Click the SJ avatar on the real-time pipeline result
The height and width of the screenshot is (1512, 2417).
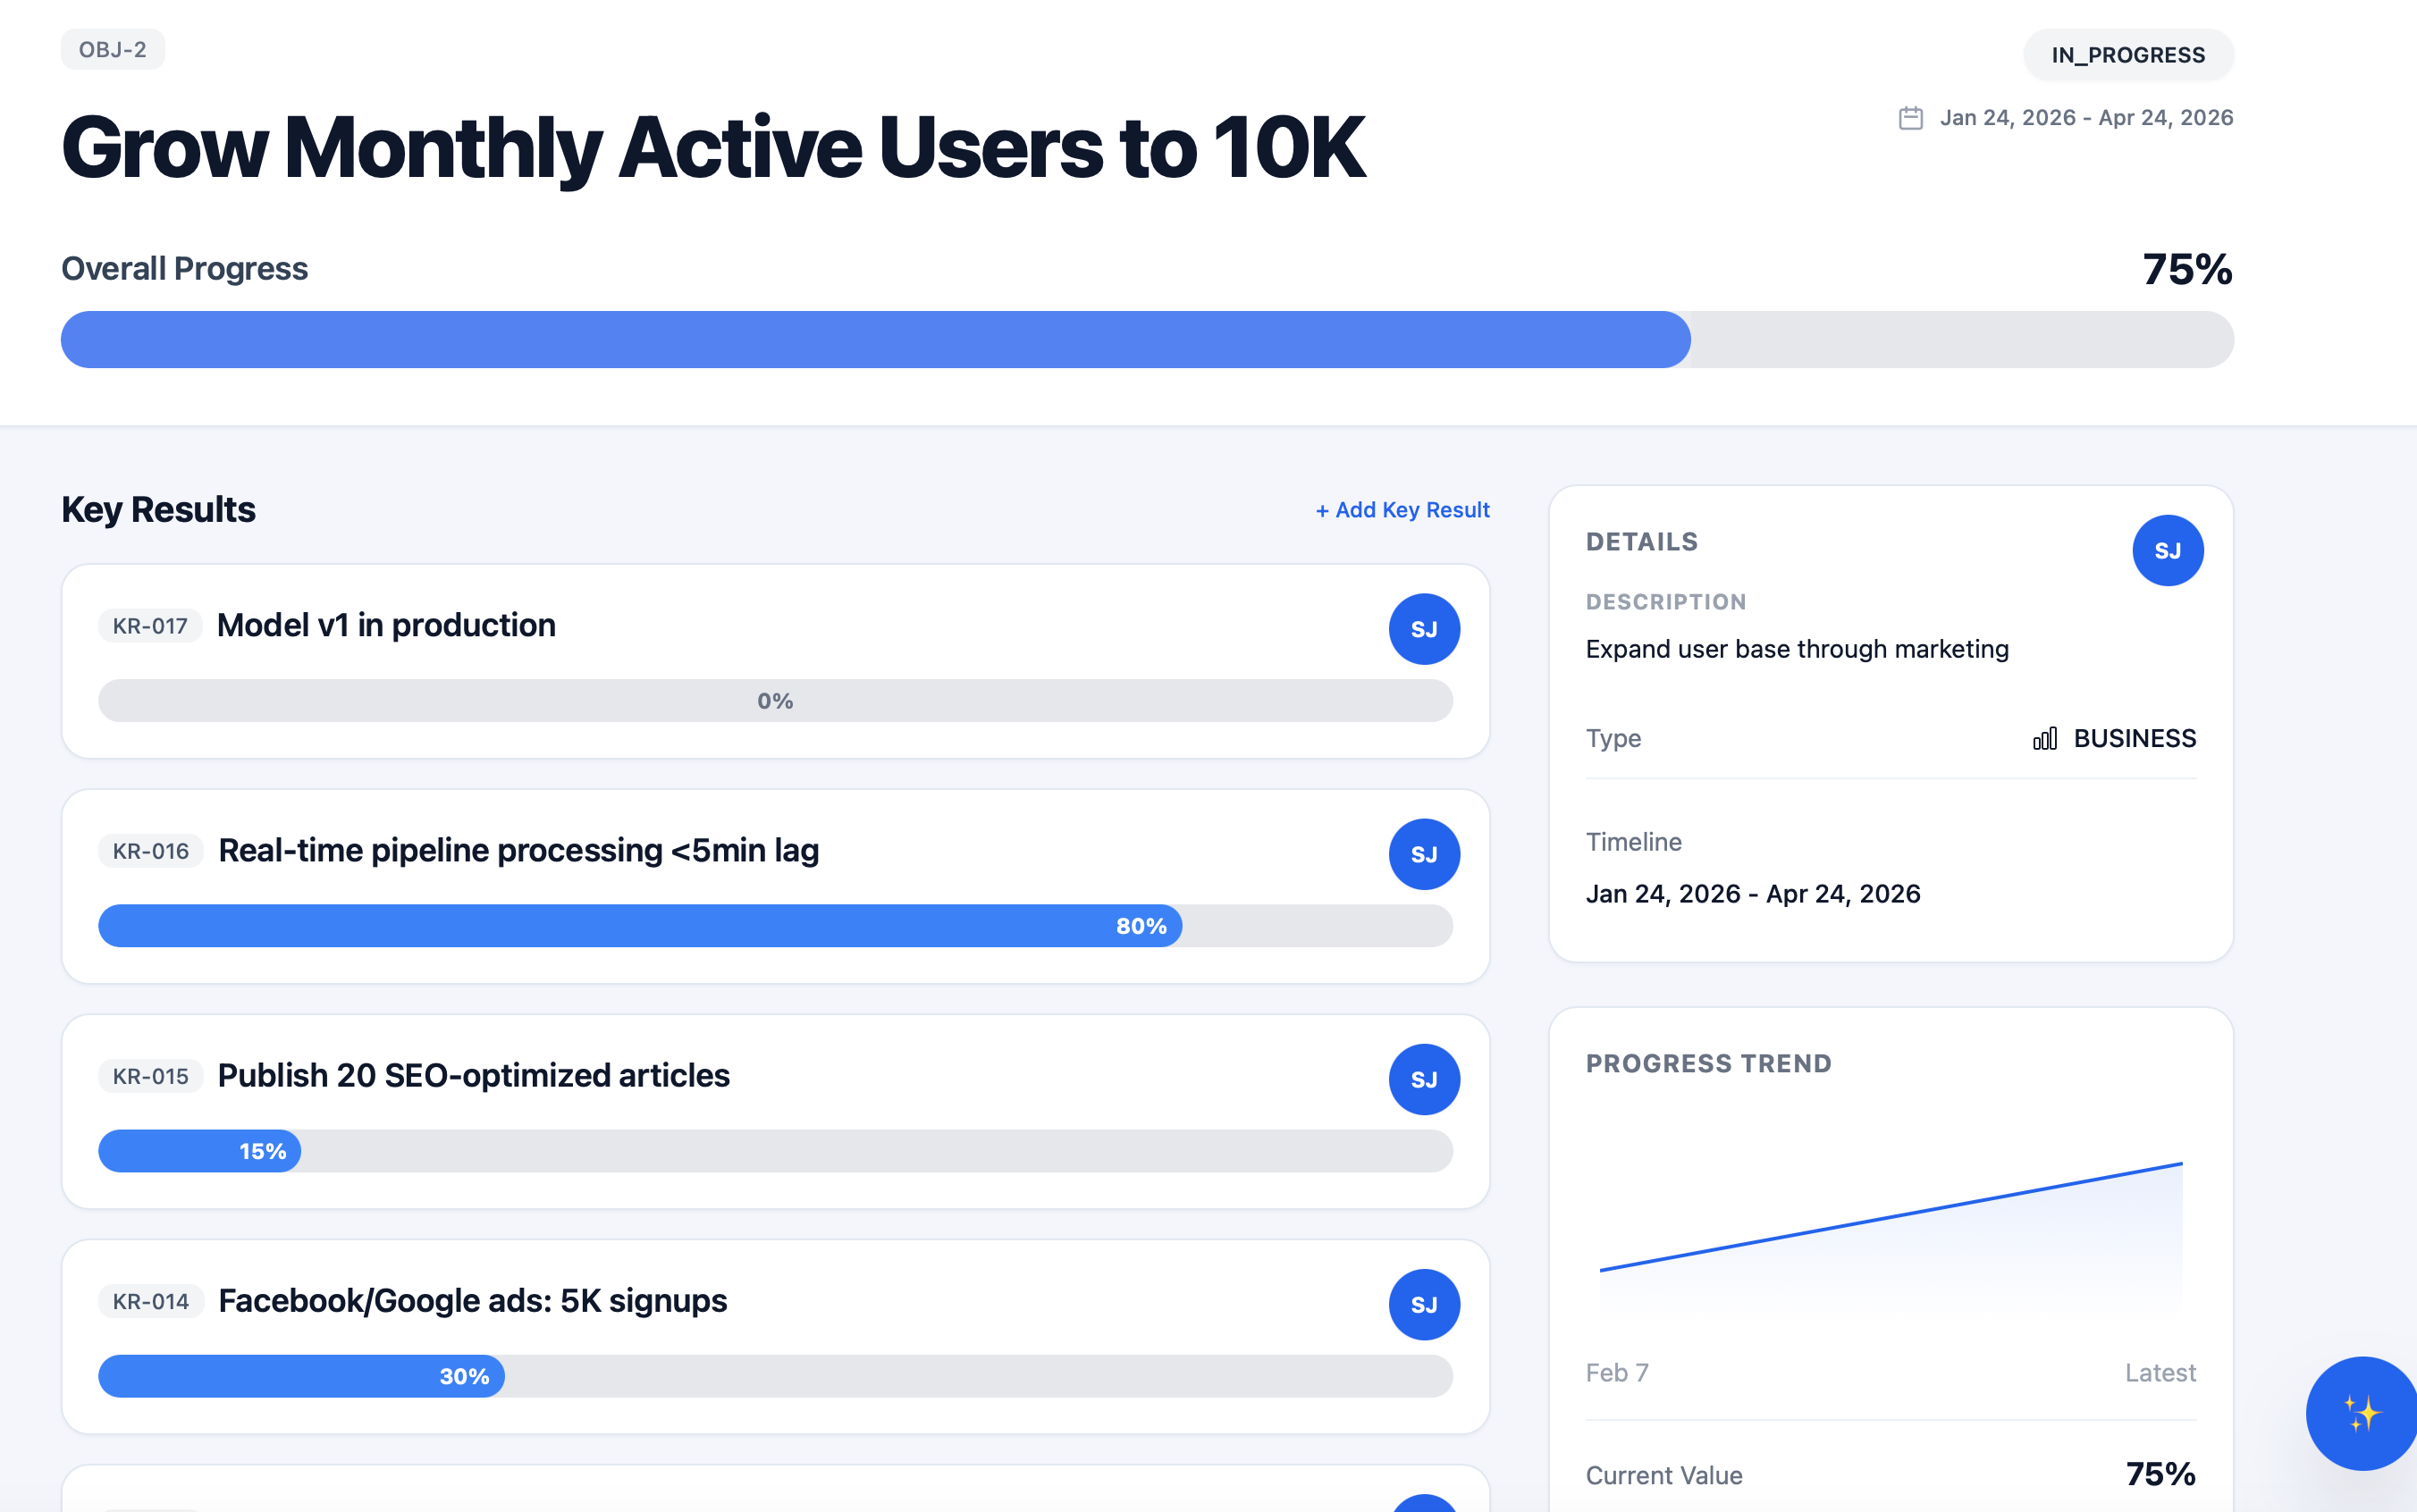pyautogui.click(x=1424, y=854)
